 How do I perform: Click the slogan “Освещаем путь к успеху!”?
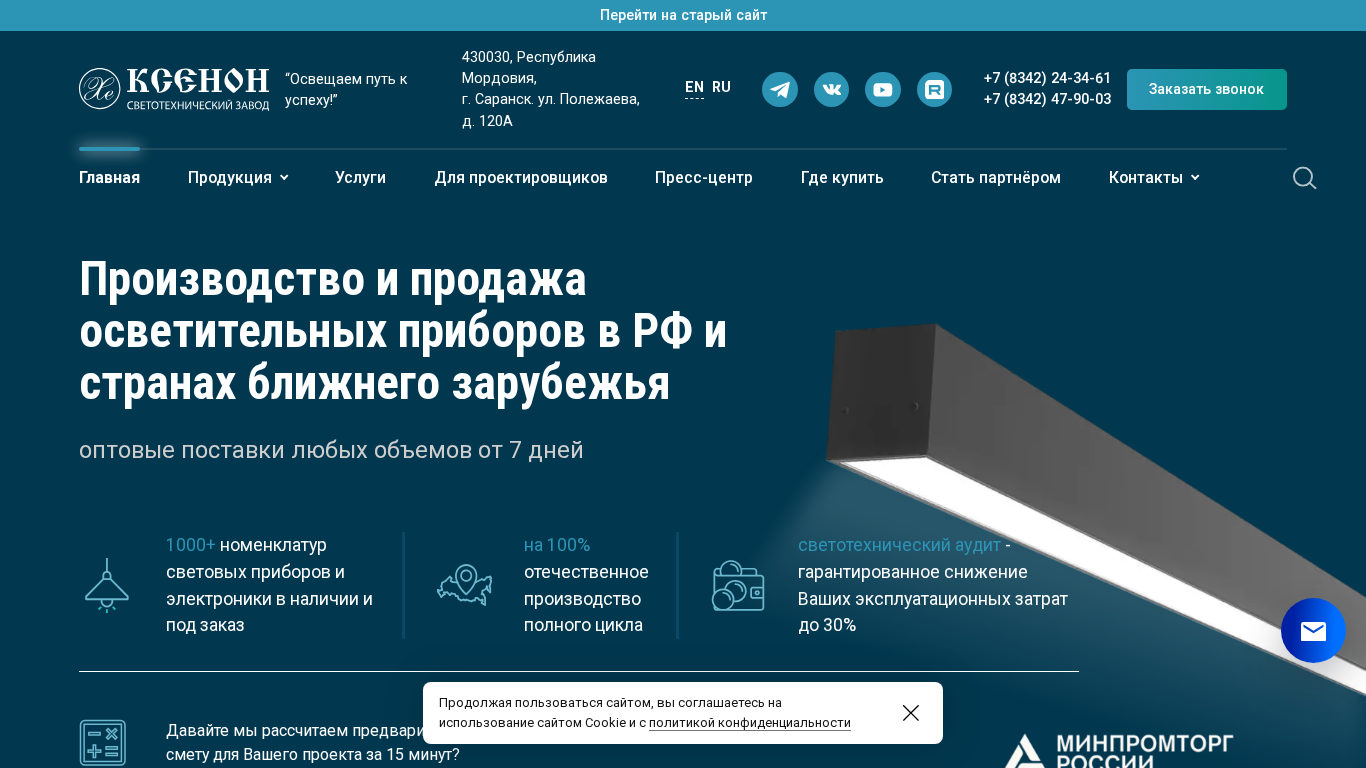346,89
